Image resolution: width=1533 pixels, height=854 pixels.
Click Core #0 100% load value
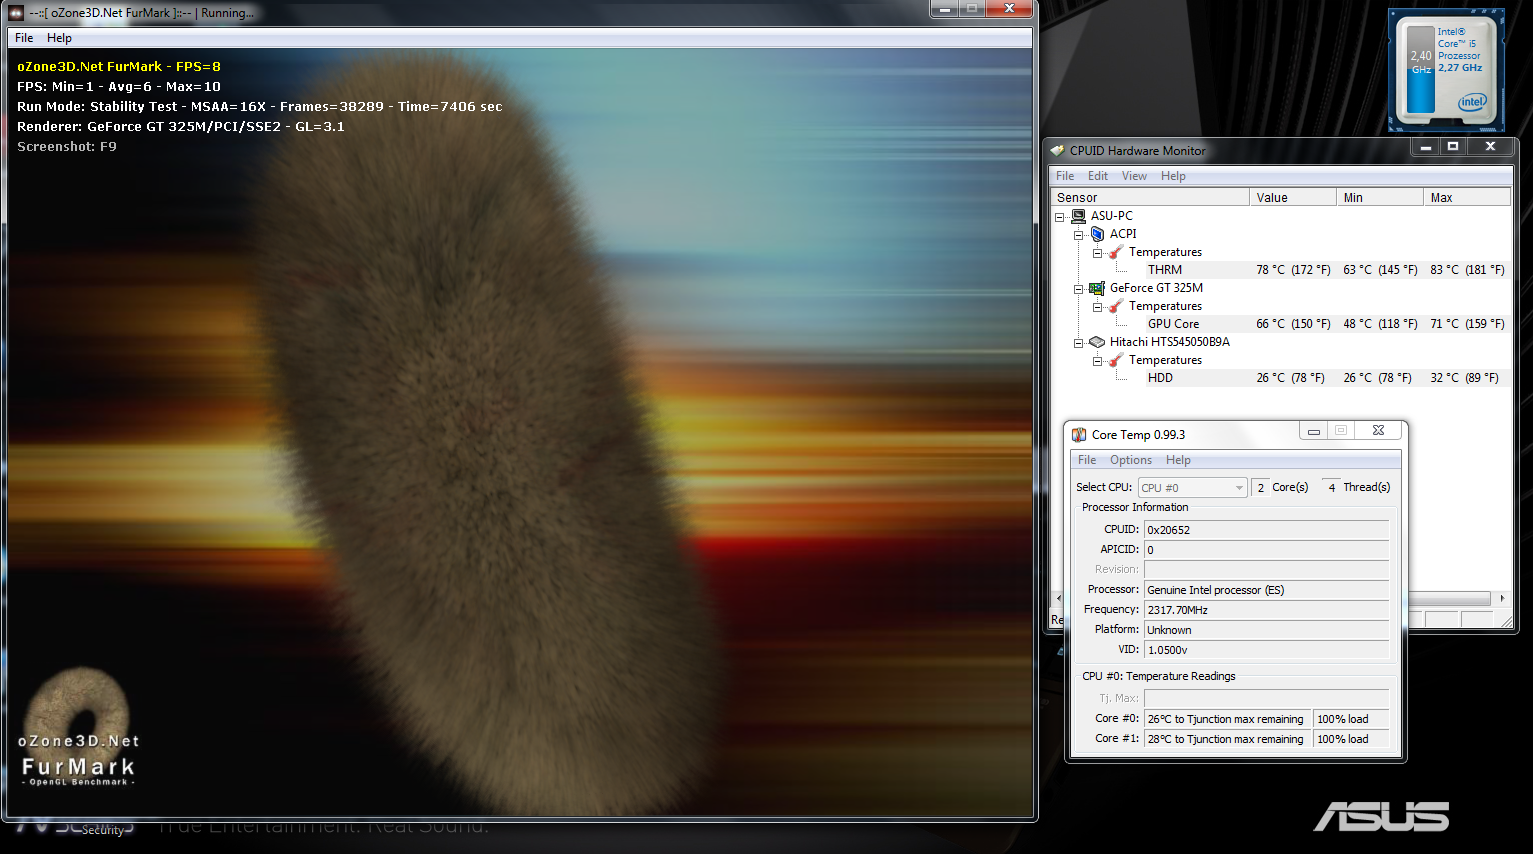point(1351,719)
